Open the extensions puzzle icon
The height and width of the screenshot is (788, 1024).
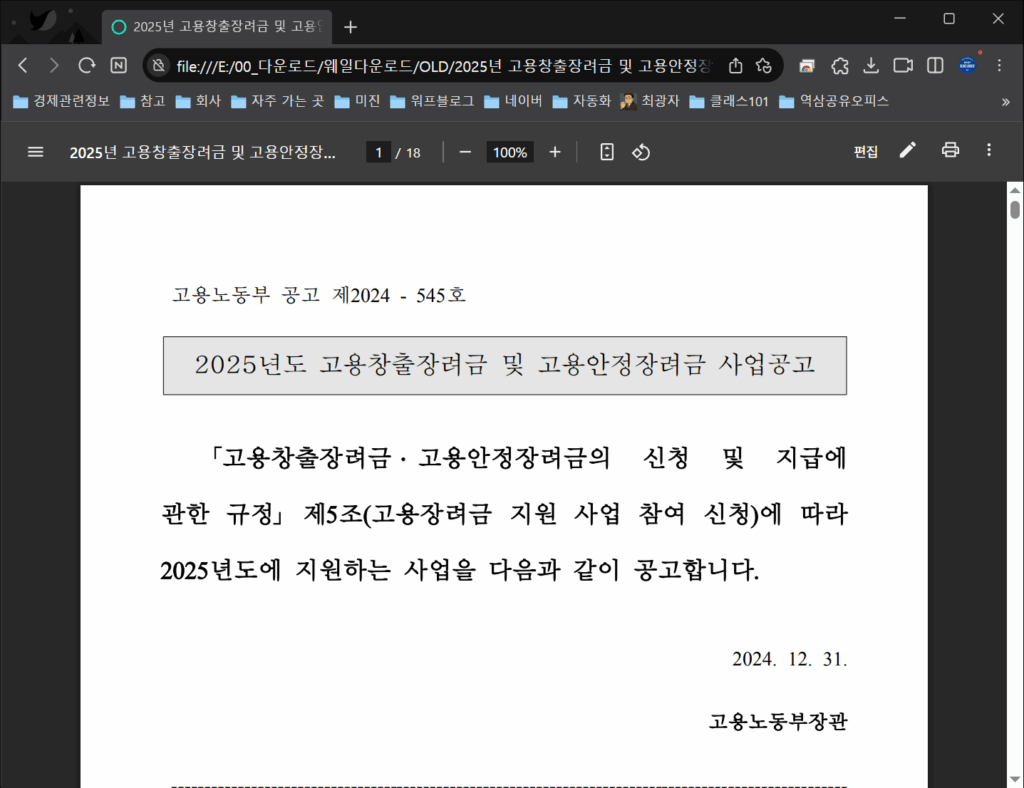840,65
